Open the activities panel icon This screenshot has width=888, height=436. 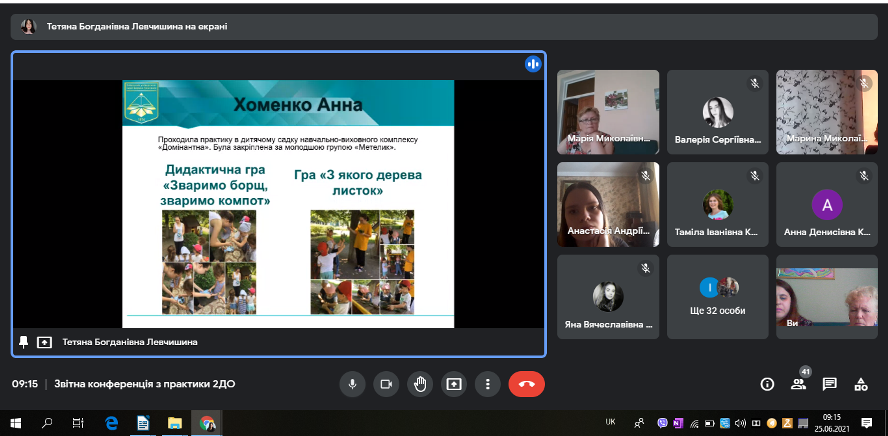point(860,384)
